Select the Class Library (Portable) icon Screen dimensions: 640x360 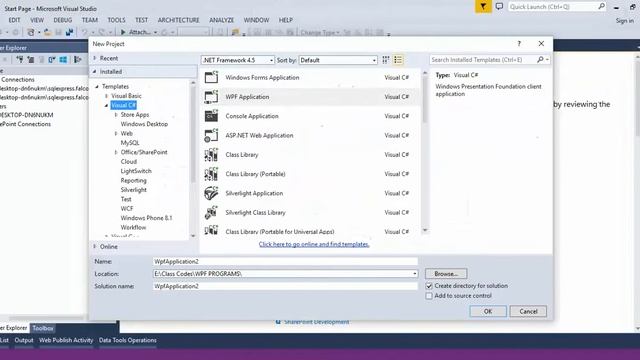211,174
